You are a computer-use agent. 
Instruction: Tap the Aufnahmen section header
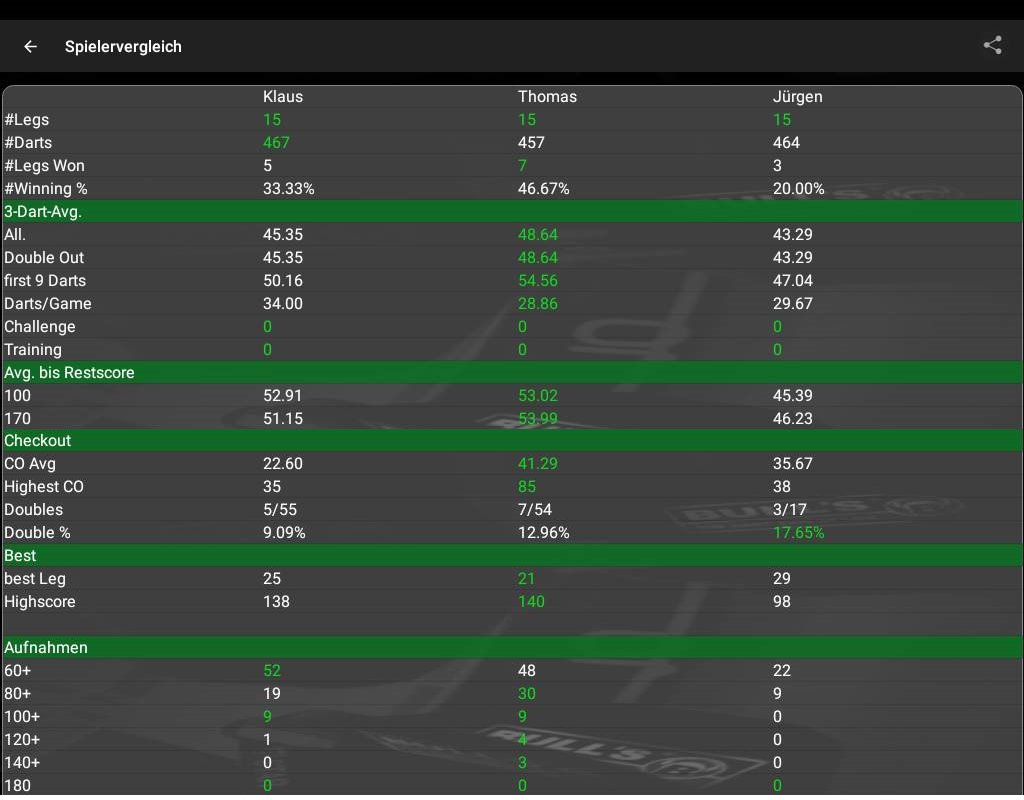click(46, 647)
